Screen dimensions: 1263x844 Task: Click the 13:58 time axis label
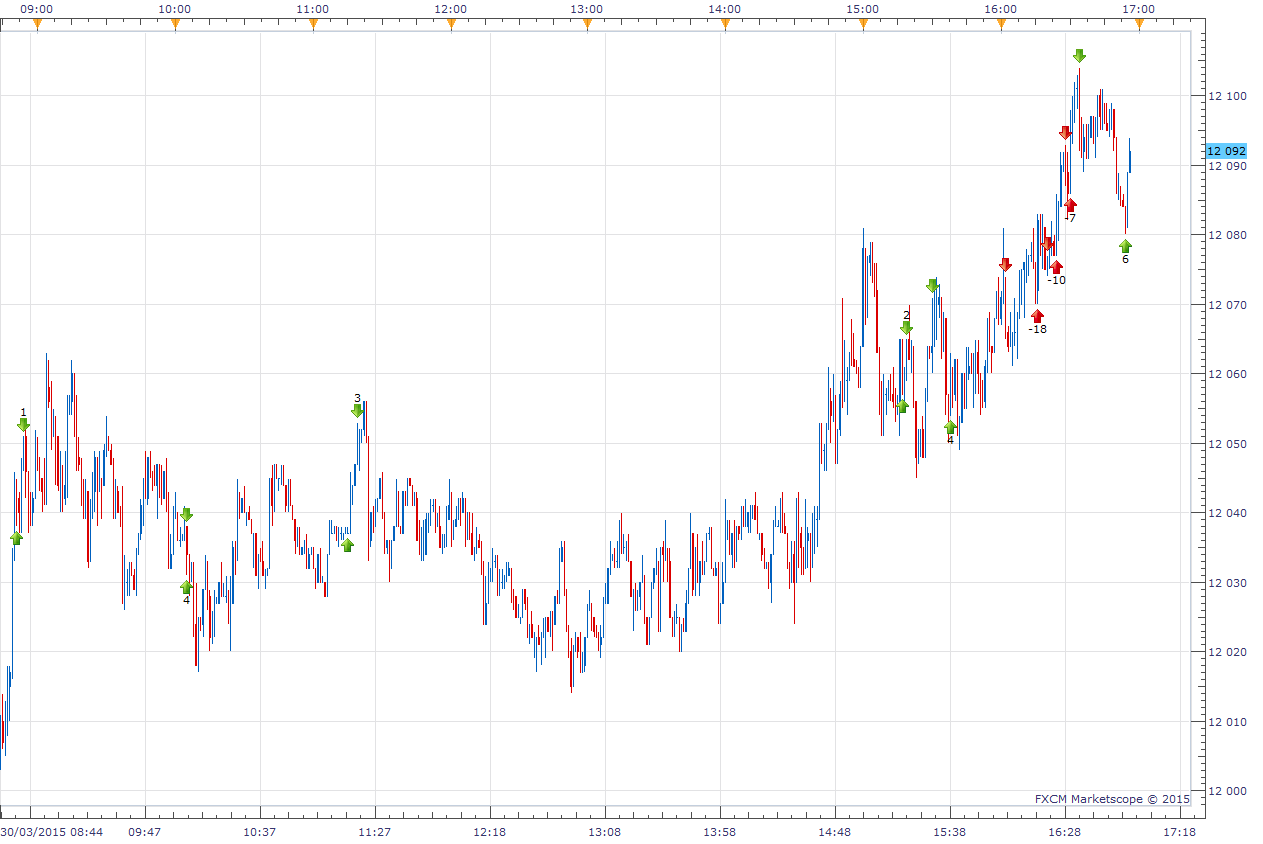[x=720, y=832]
